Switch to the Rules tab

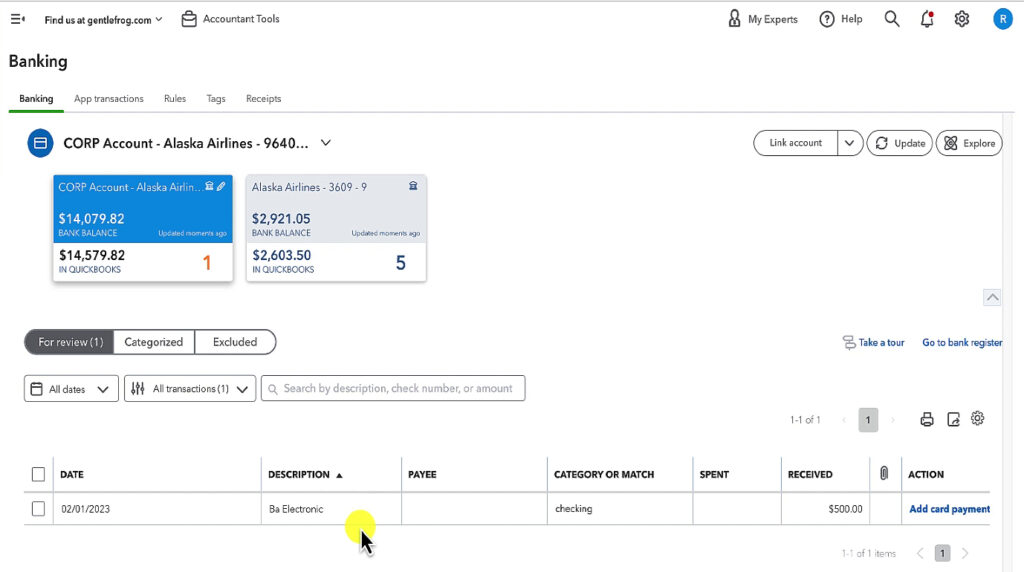click(x=175, y=99)
